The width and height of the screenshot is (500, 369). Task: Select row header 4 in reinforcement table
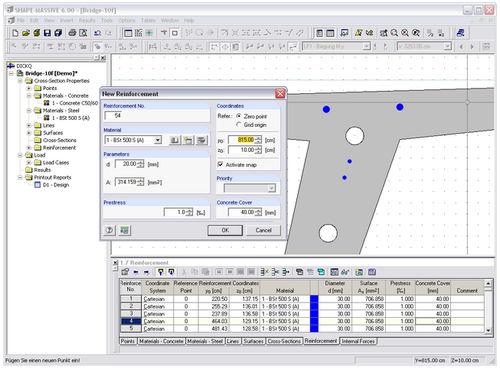point(131,321)
